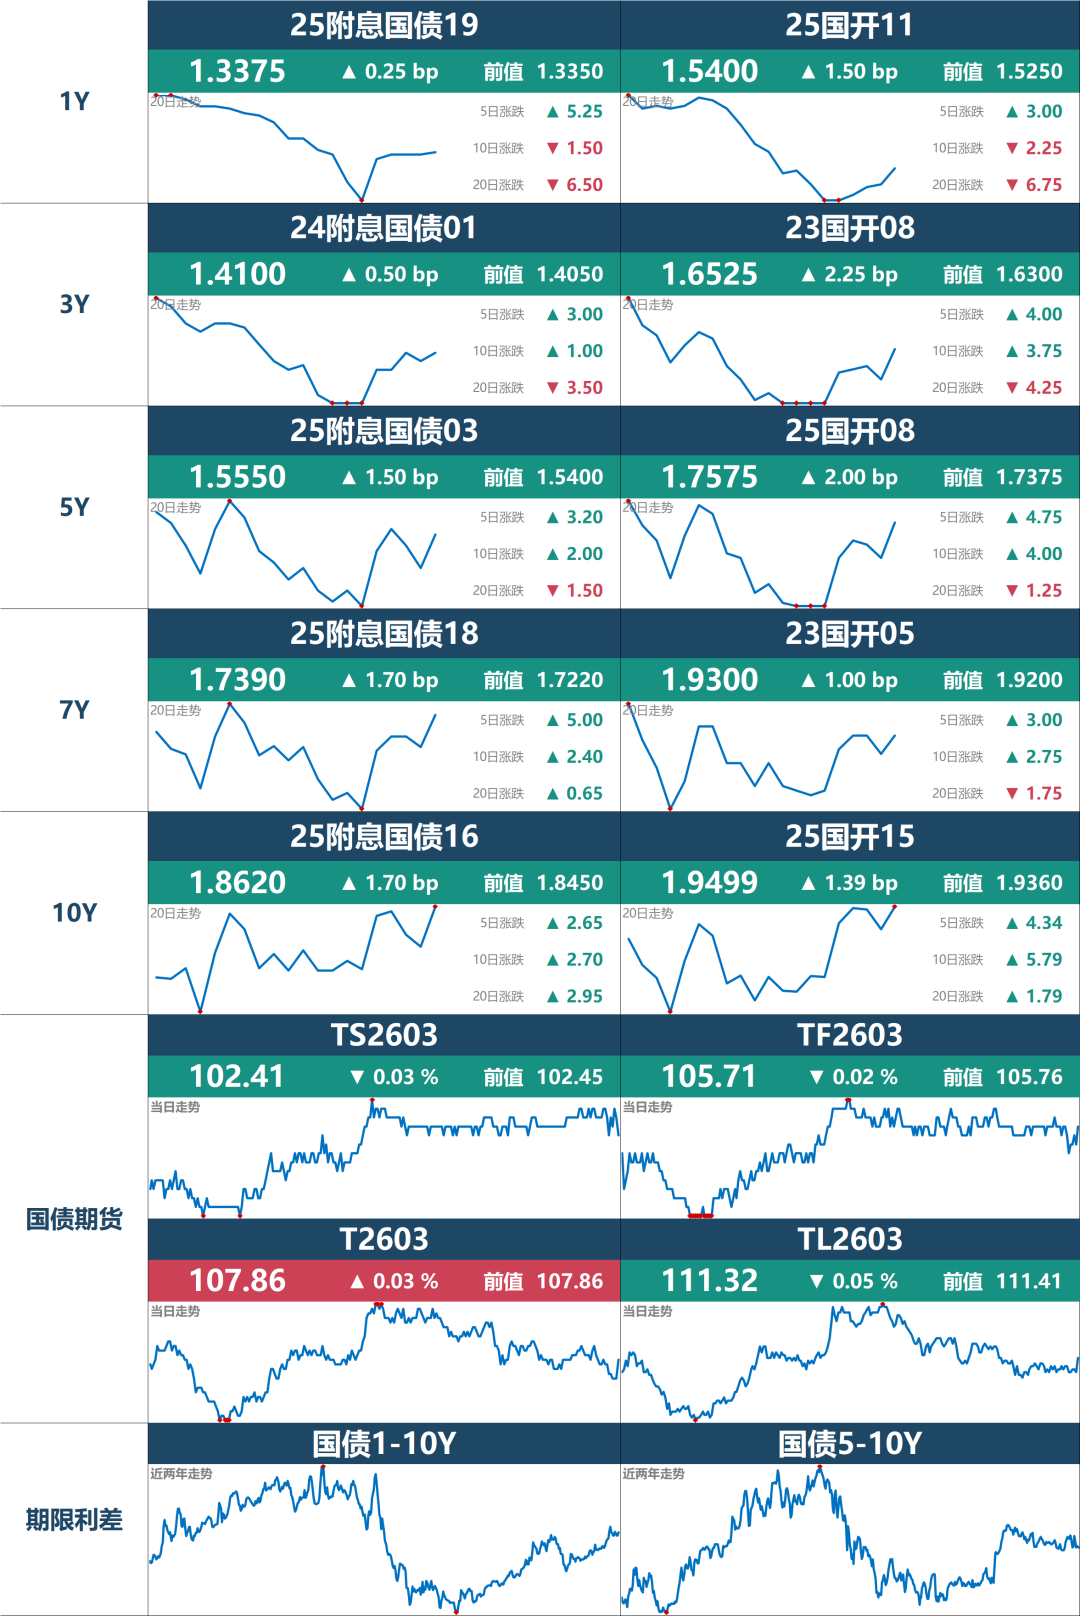The image size is (1080, 1616).
Task: Click the down arrow beside TL2603's 0.05 %
Action: pos(816,1281)
